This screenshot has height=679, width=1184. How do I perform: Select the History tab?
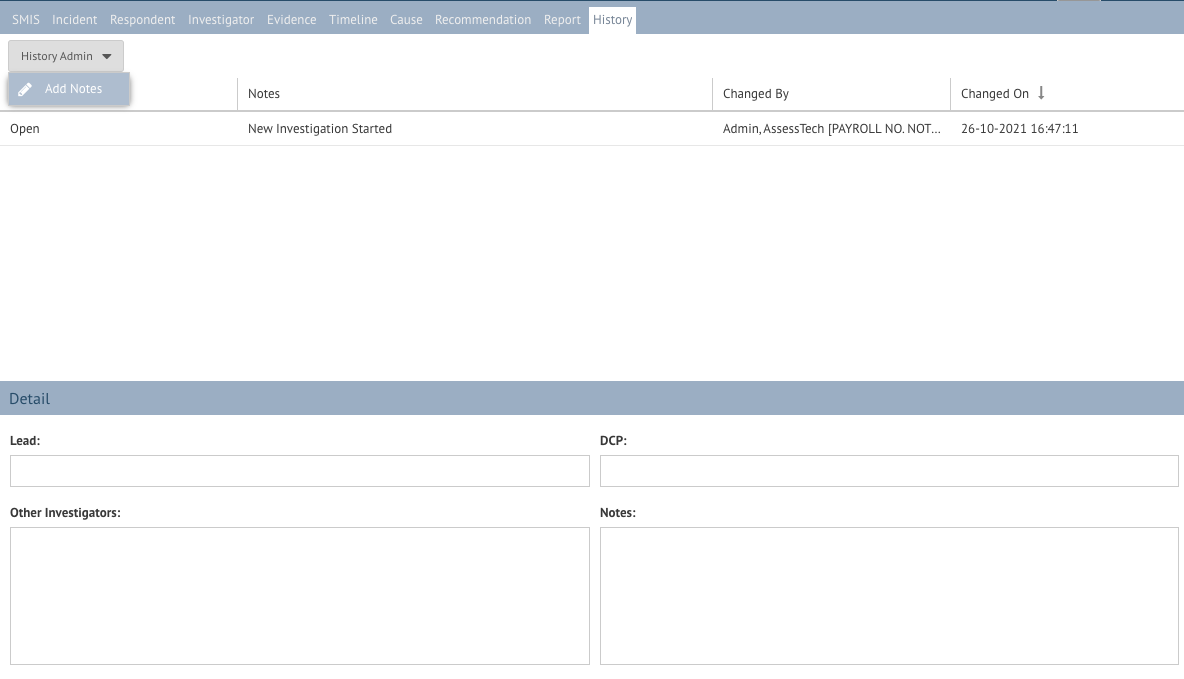tap(612, 20)
